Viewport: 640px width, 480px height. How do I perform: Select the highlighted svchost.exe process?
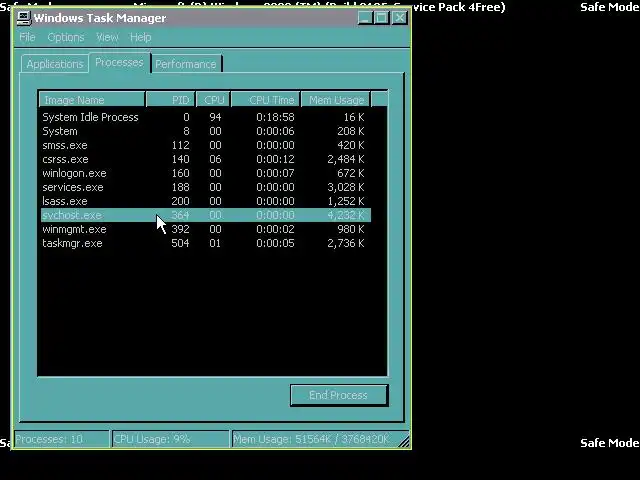[x=206, y=215]
